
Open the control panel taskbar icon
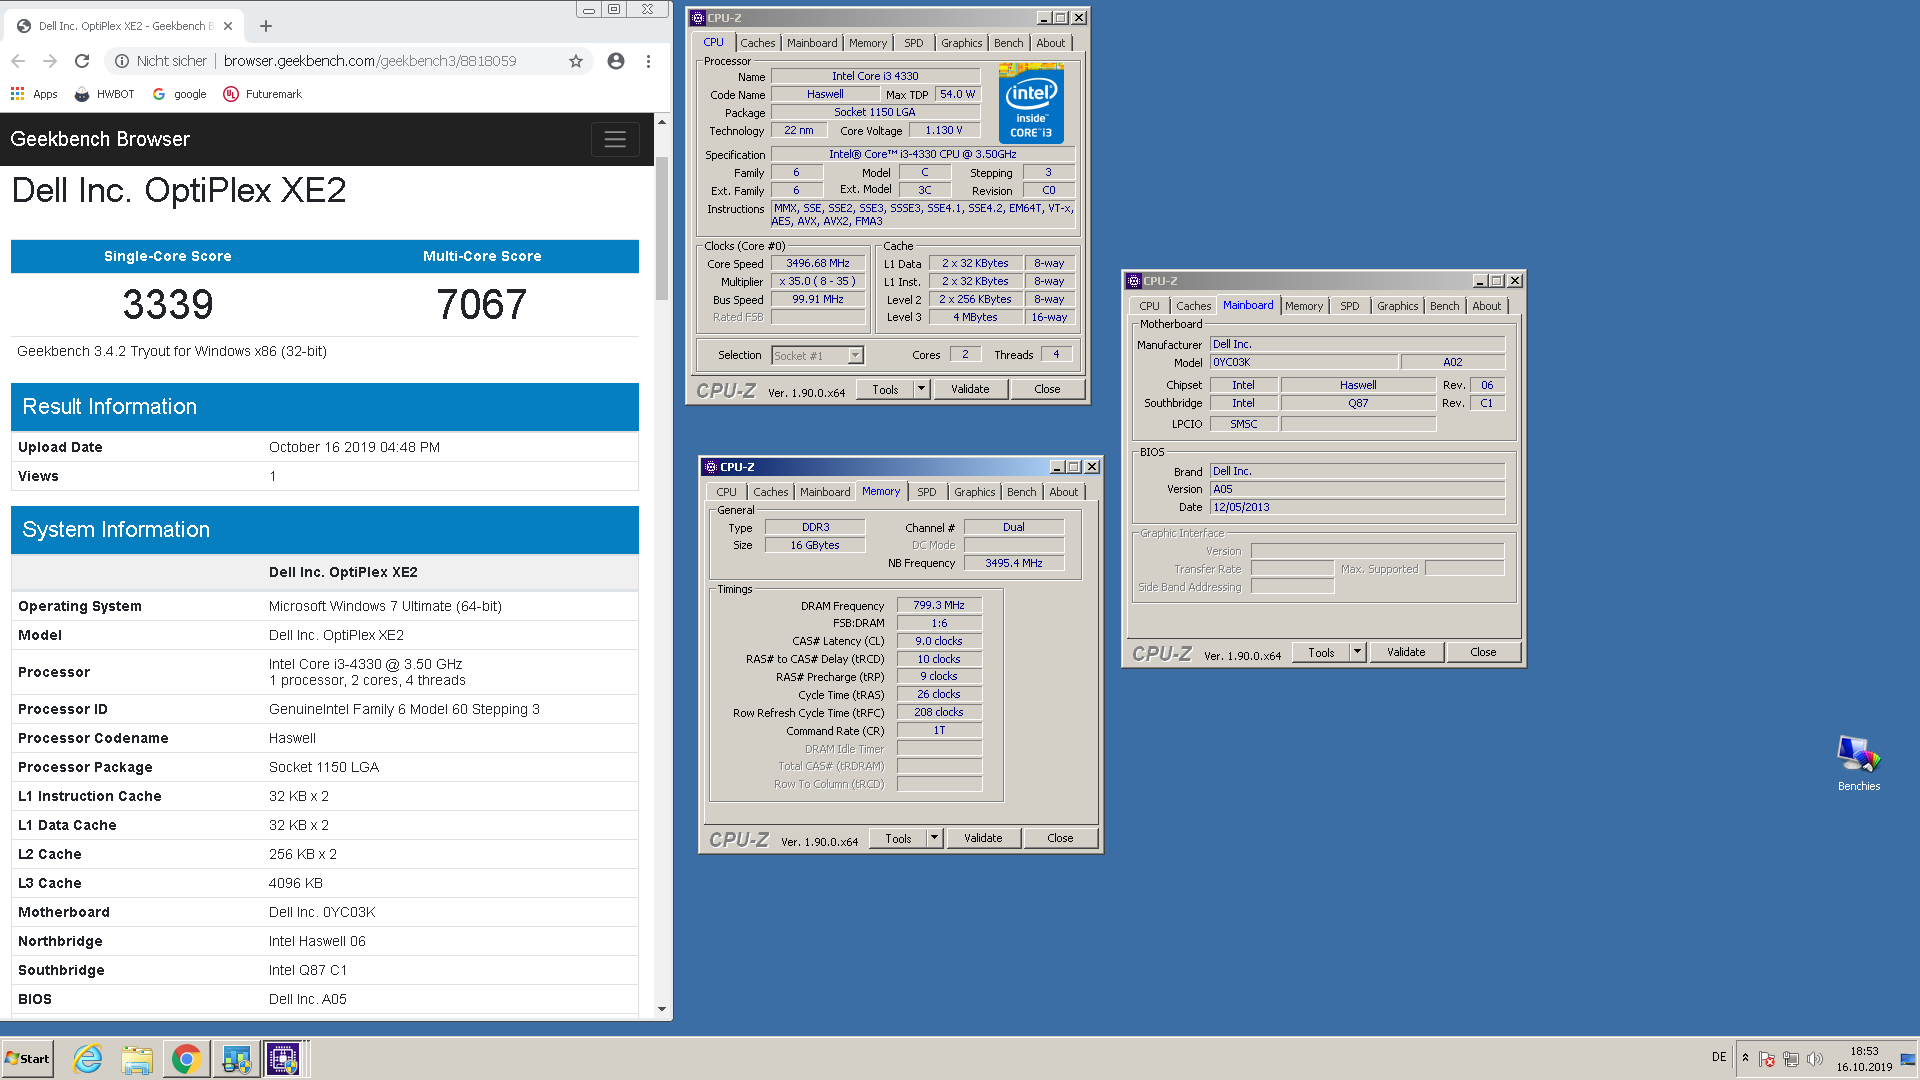[x=236, y=1059]
